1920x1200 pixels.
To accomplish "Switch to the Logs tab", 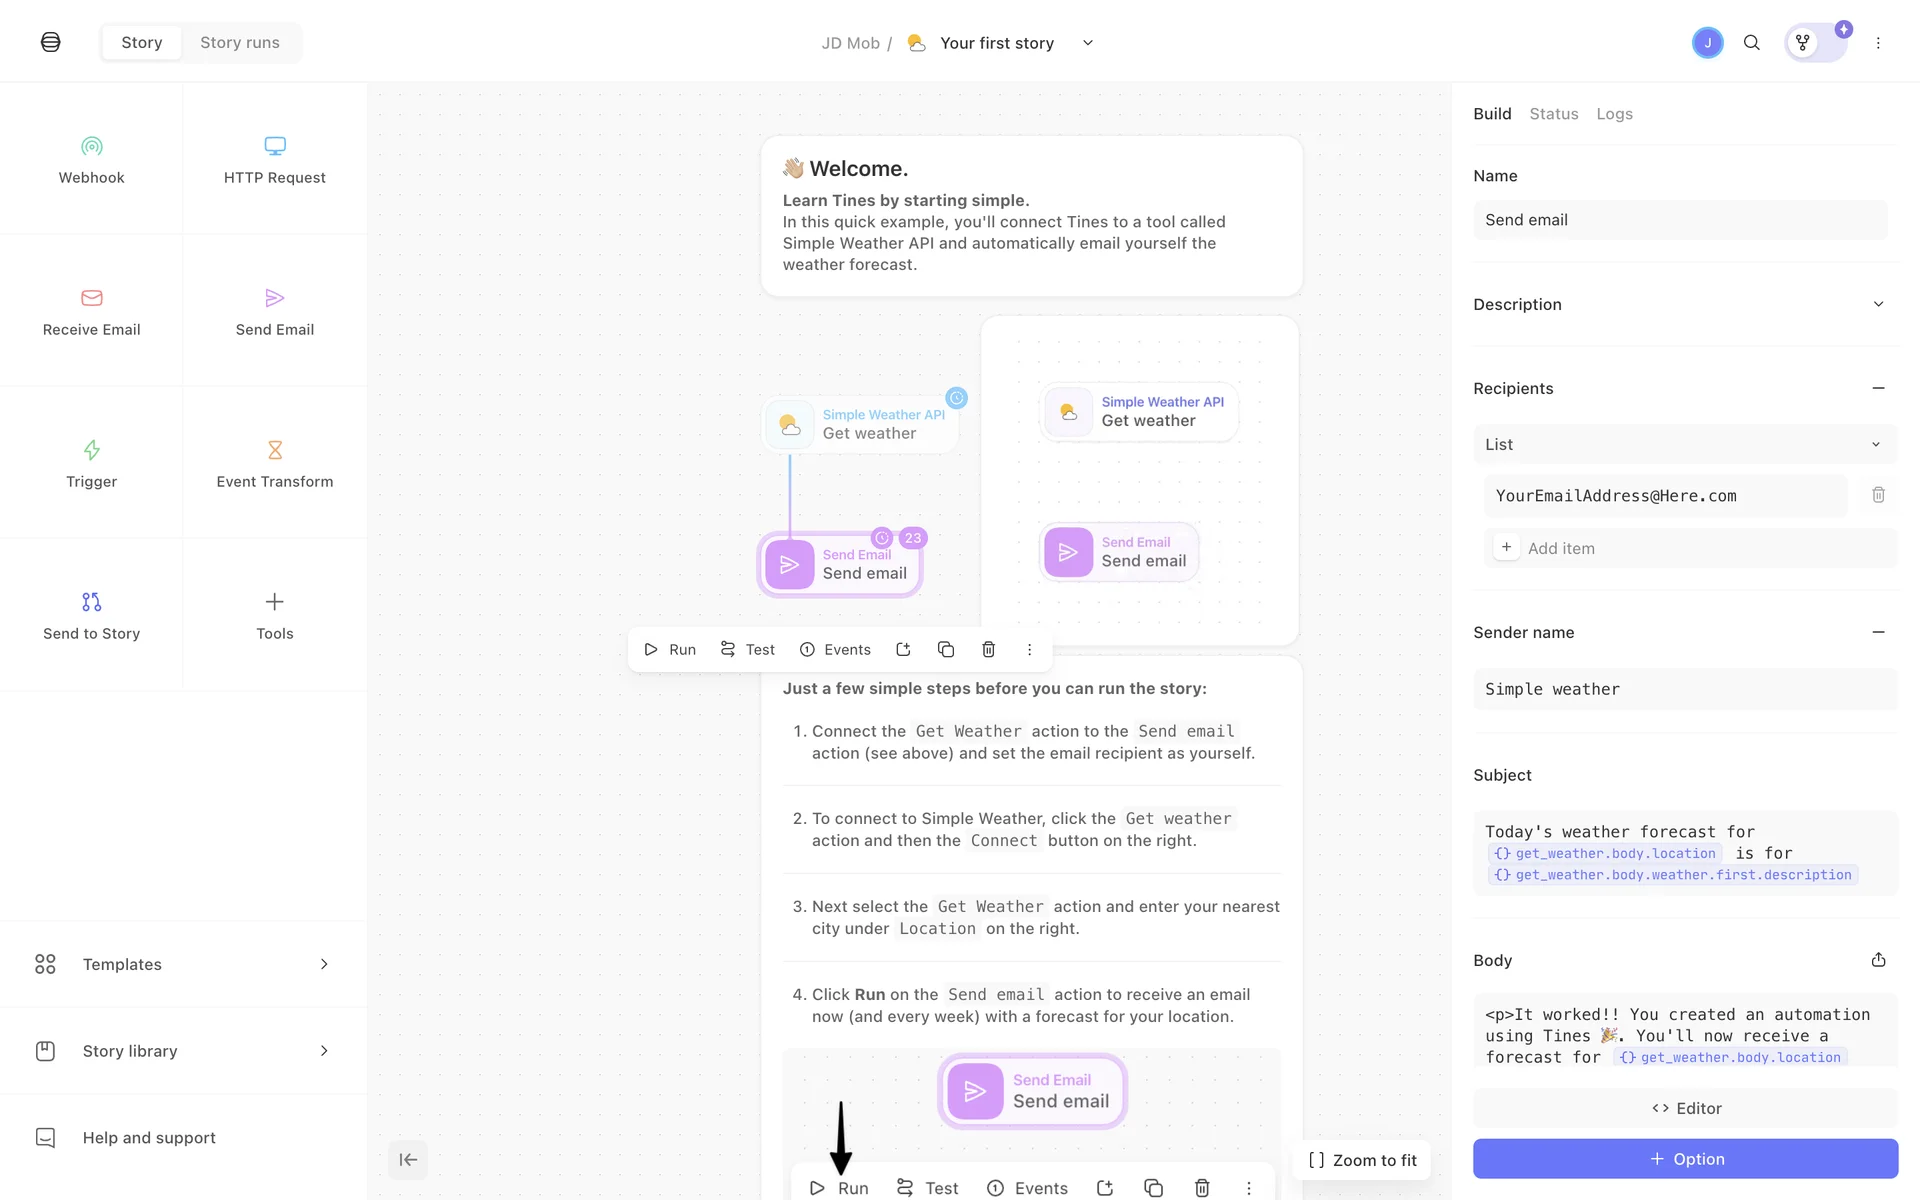I will tap(1614, 114).
